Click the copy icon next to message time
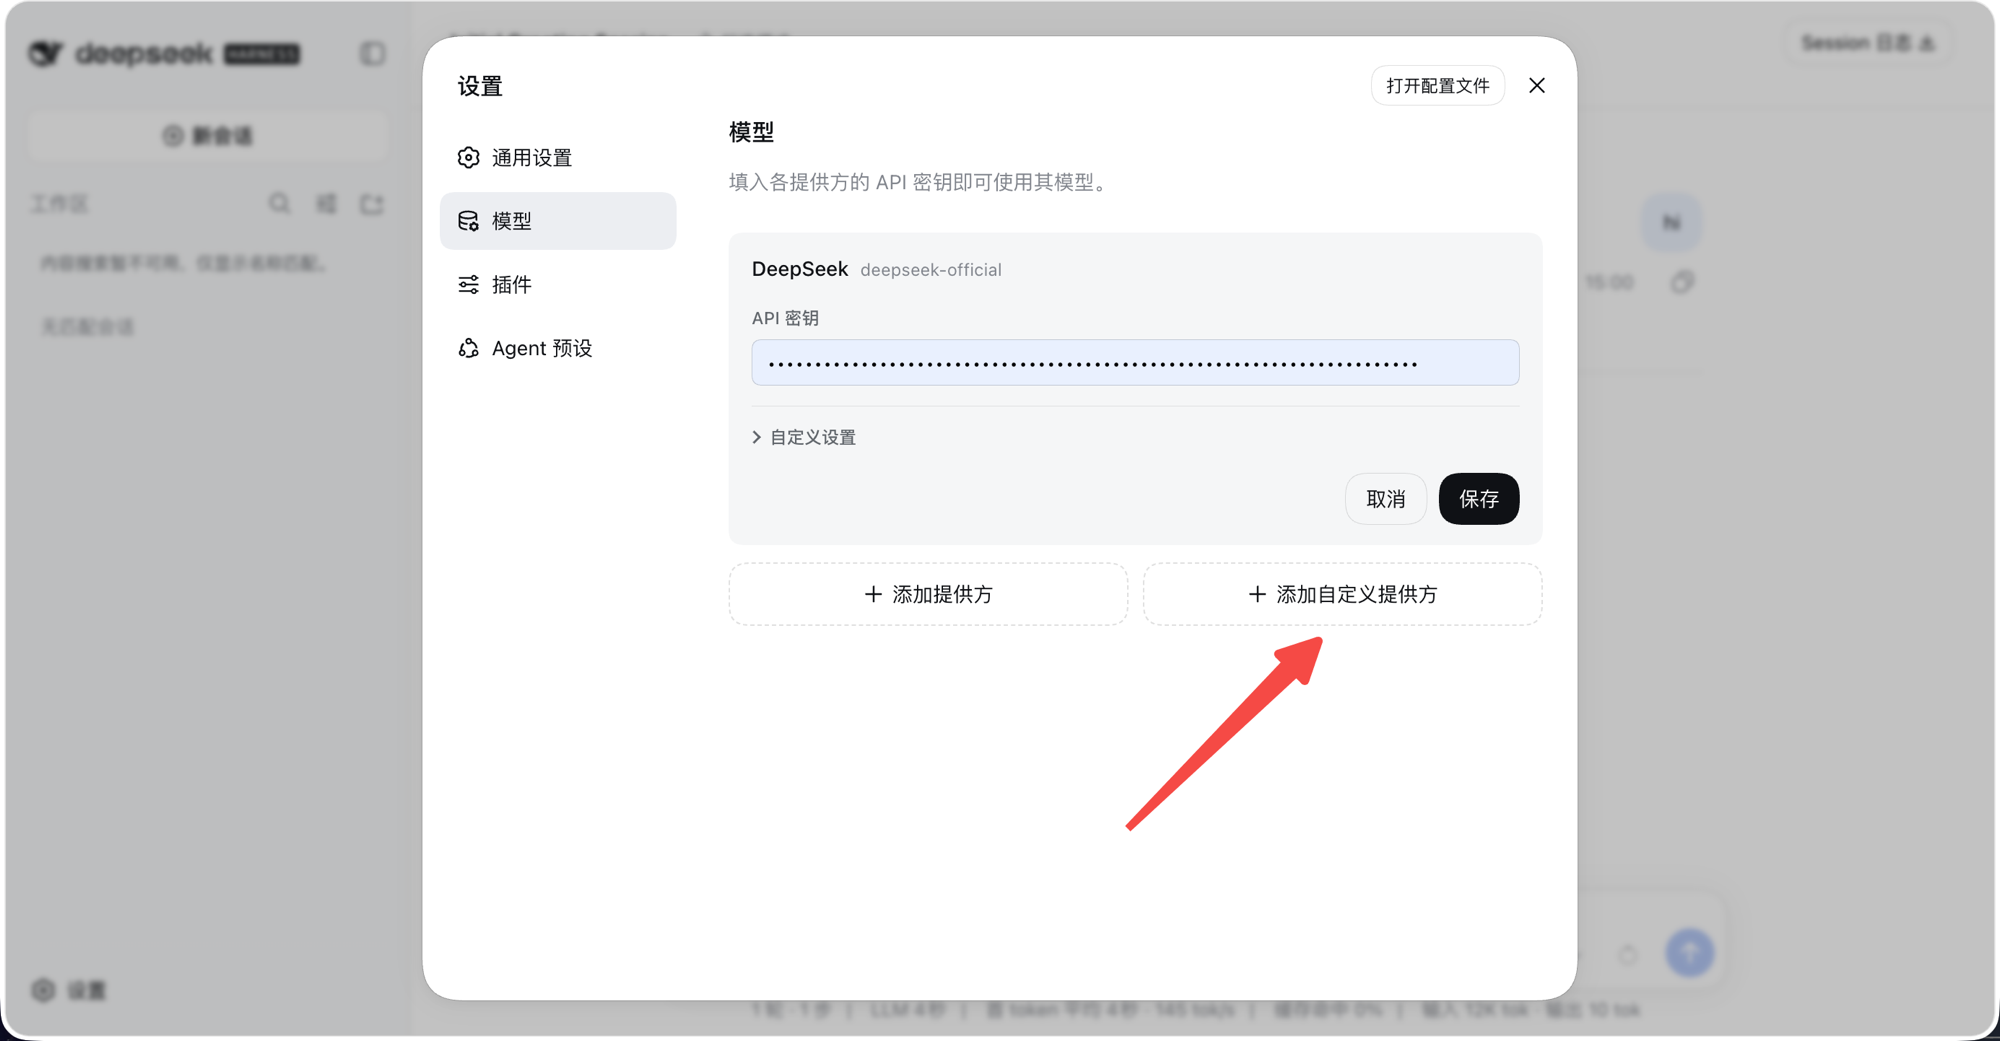This screenshot has width=2000, height=1041. (x=1682, y=283)
